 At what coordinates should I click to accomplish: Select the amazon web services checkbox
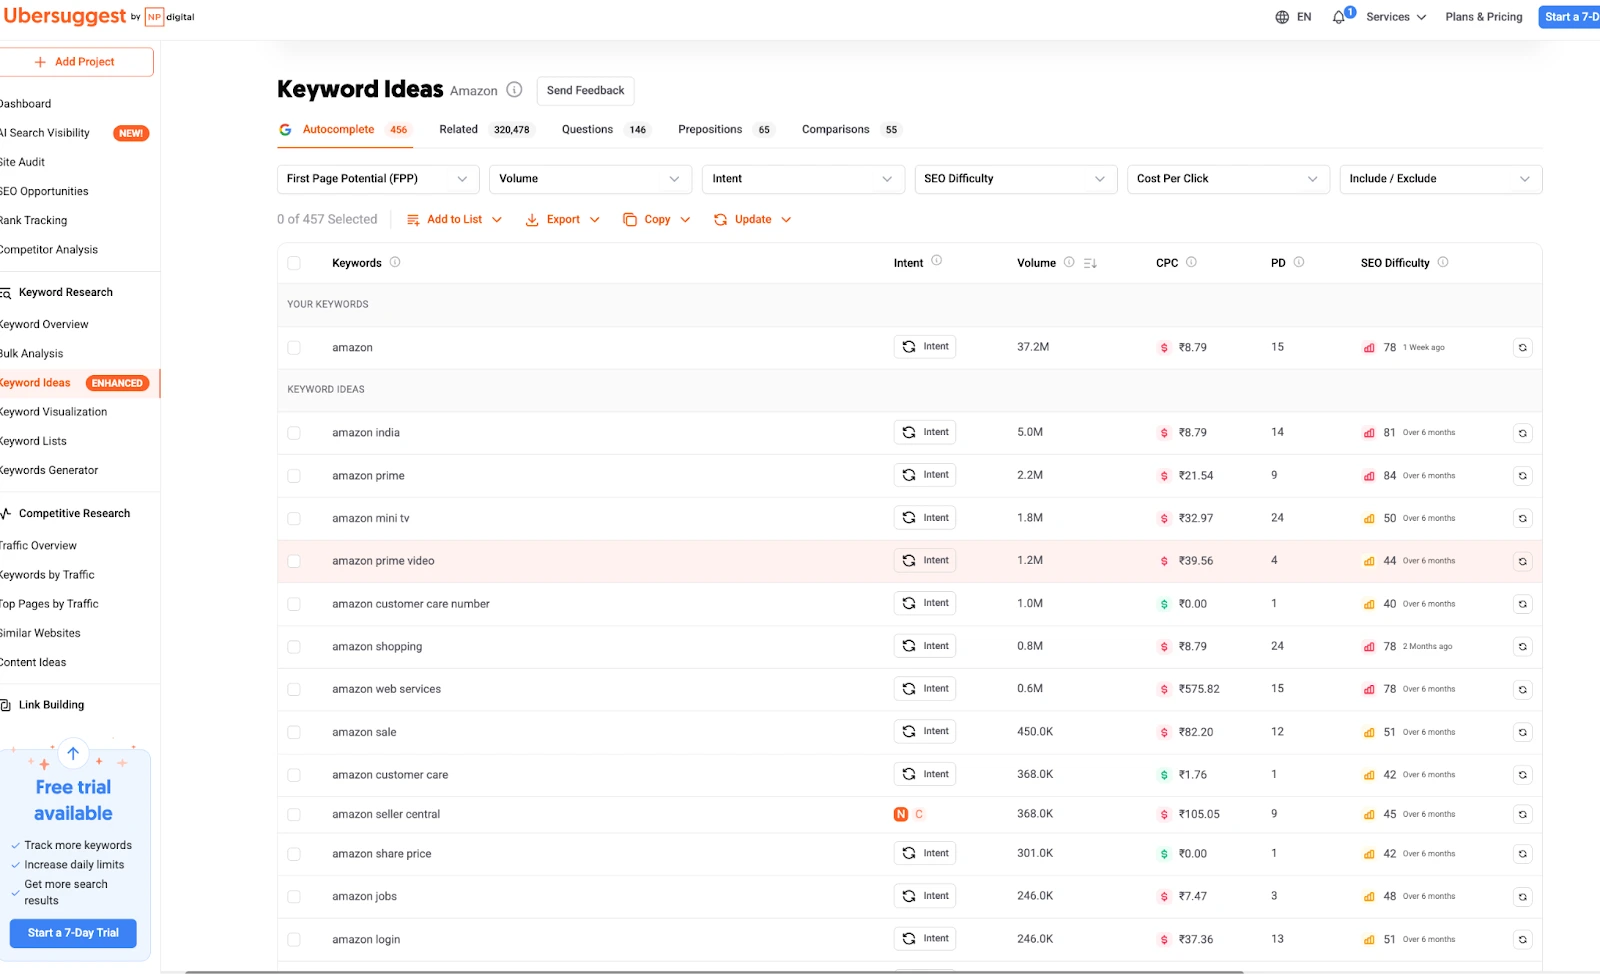click(x=294, y=690)
